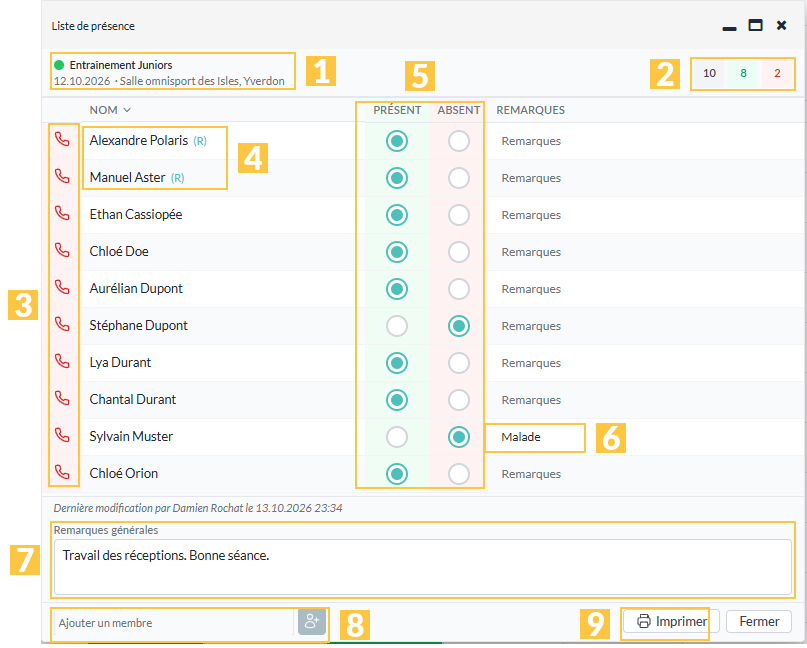Click the total count badge showing 10

(x=709, y=74)
